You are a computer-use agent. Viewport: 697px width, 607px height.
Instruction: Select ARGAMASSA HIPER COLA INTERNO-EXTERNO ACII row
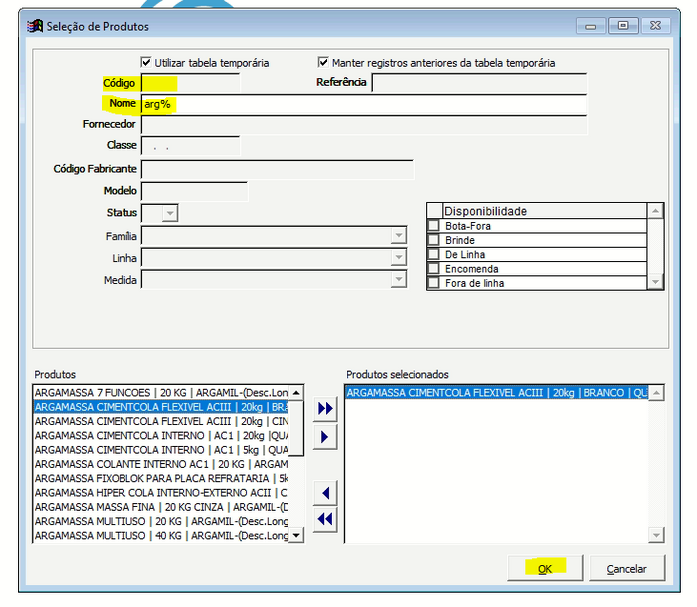tap(161, 493)
